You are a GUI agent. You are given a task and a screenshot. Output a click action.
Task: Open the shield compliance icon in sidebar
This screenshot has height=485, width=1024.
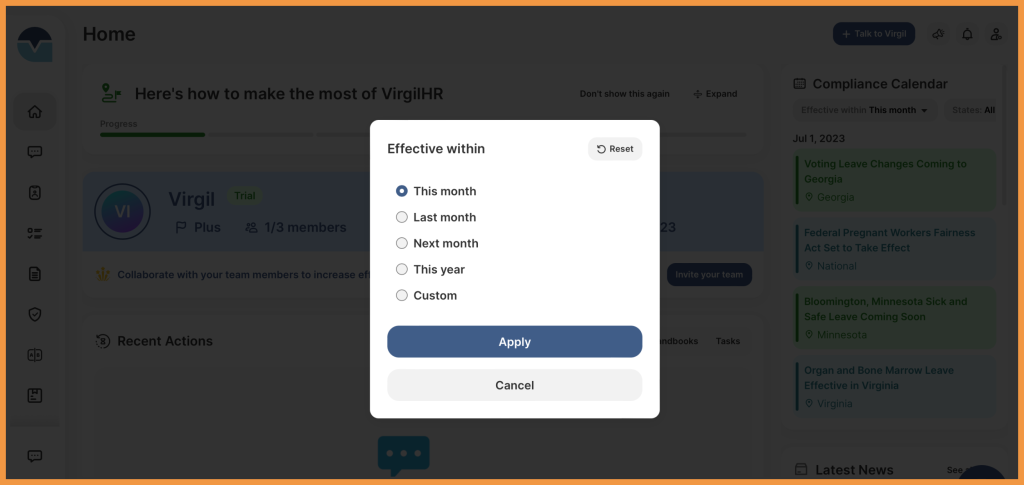35,315
